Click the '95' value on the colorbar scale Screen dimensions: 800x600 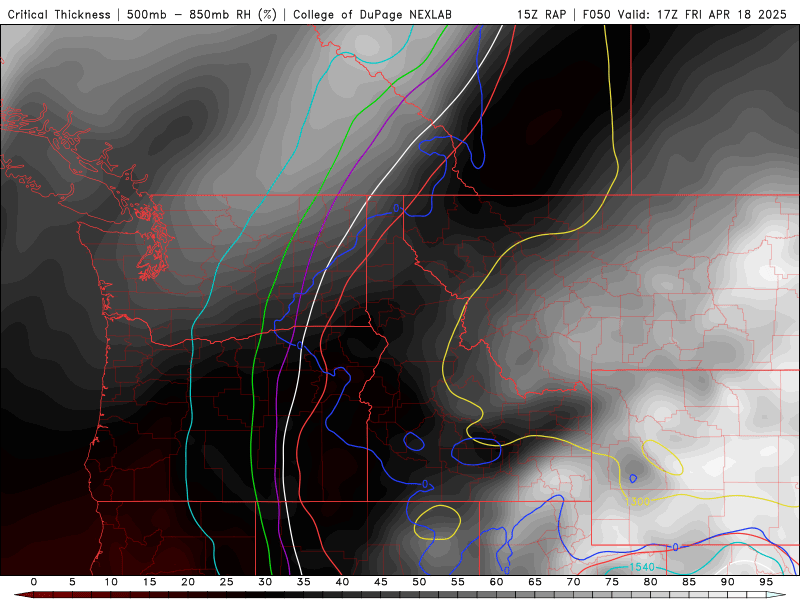766,582
